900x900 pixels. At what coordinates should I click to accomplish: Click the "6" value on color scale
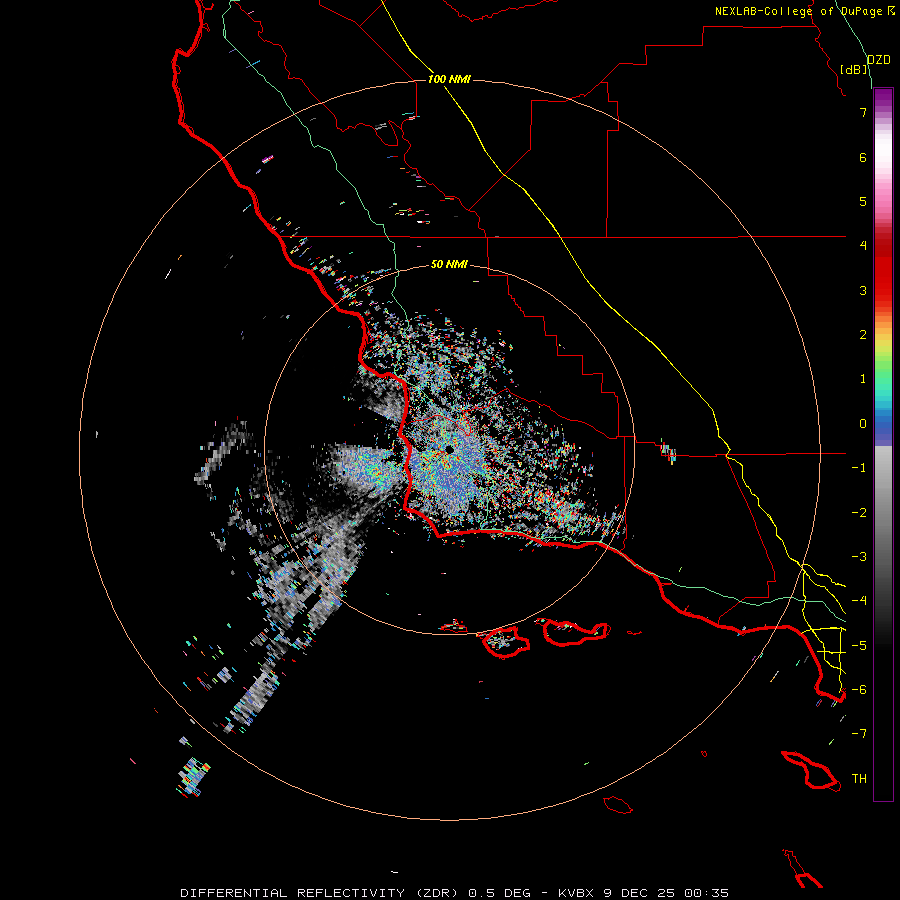(x=863, y=157)
